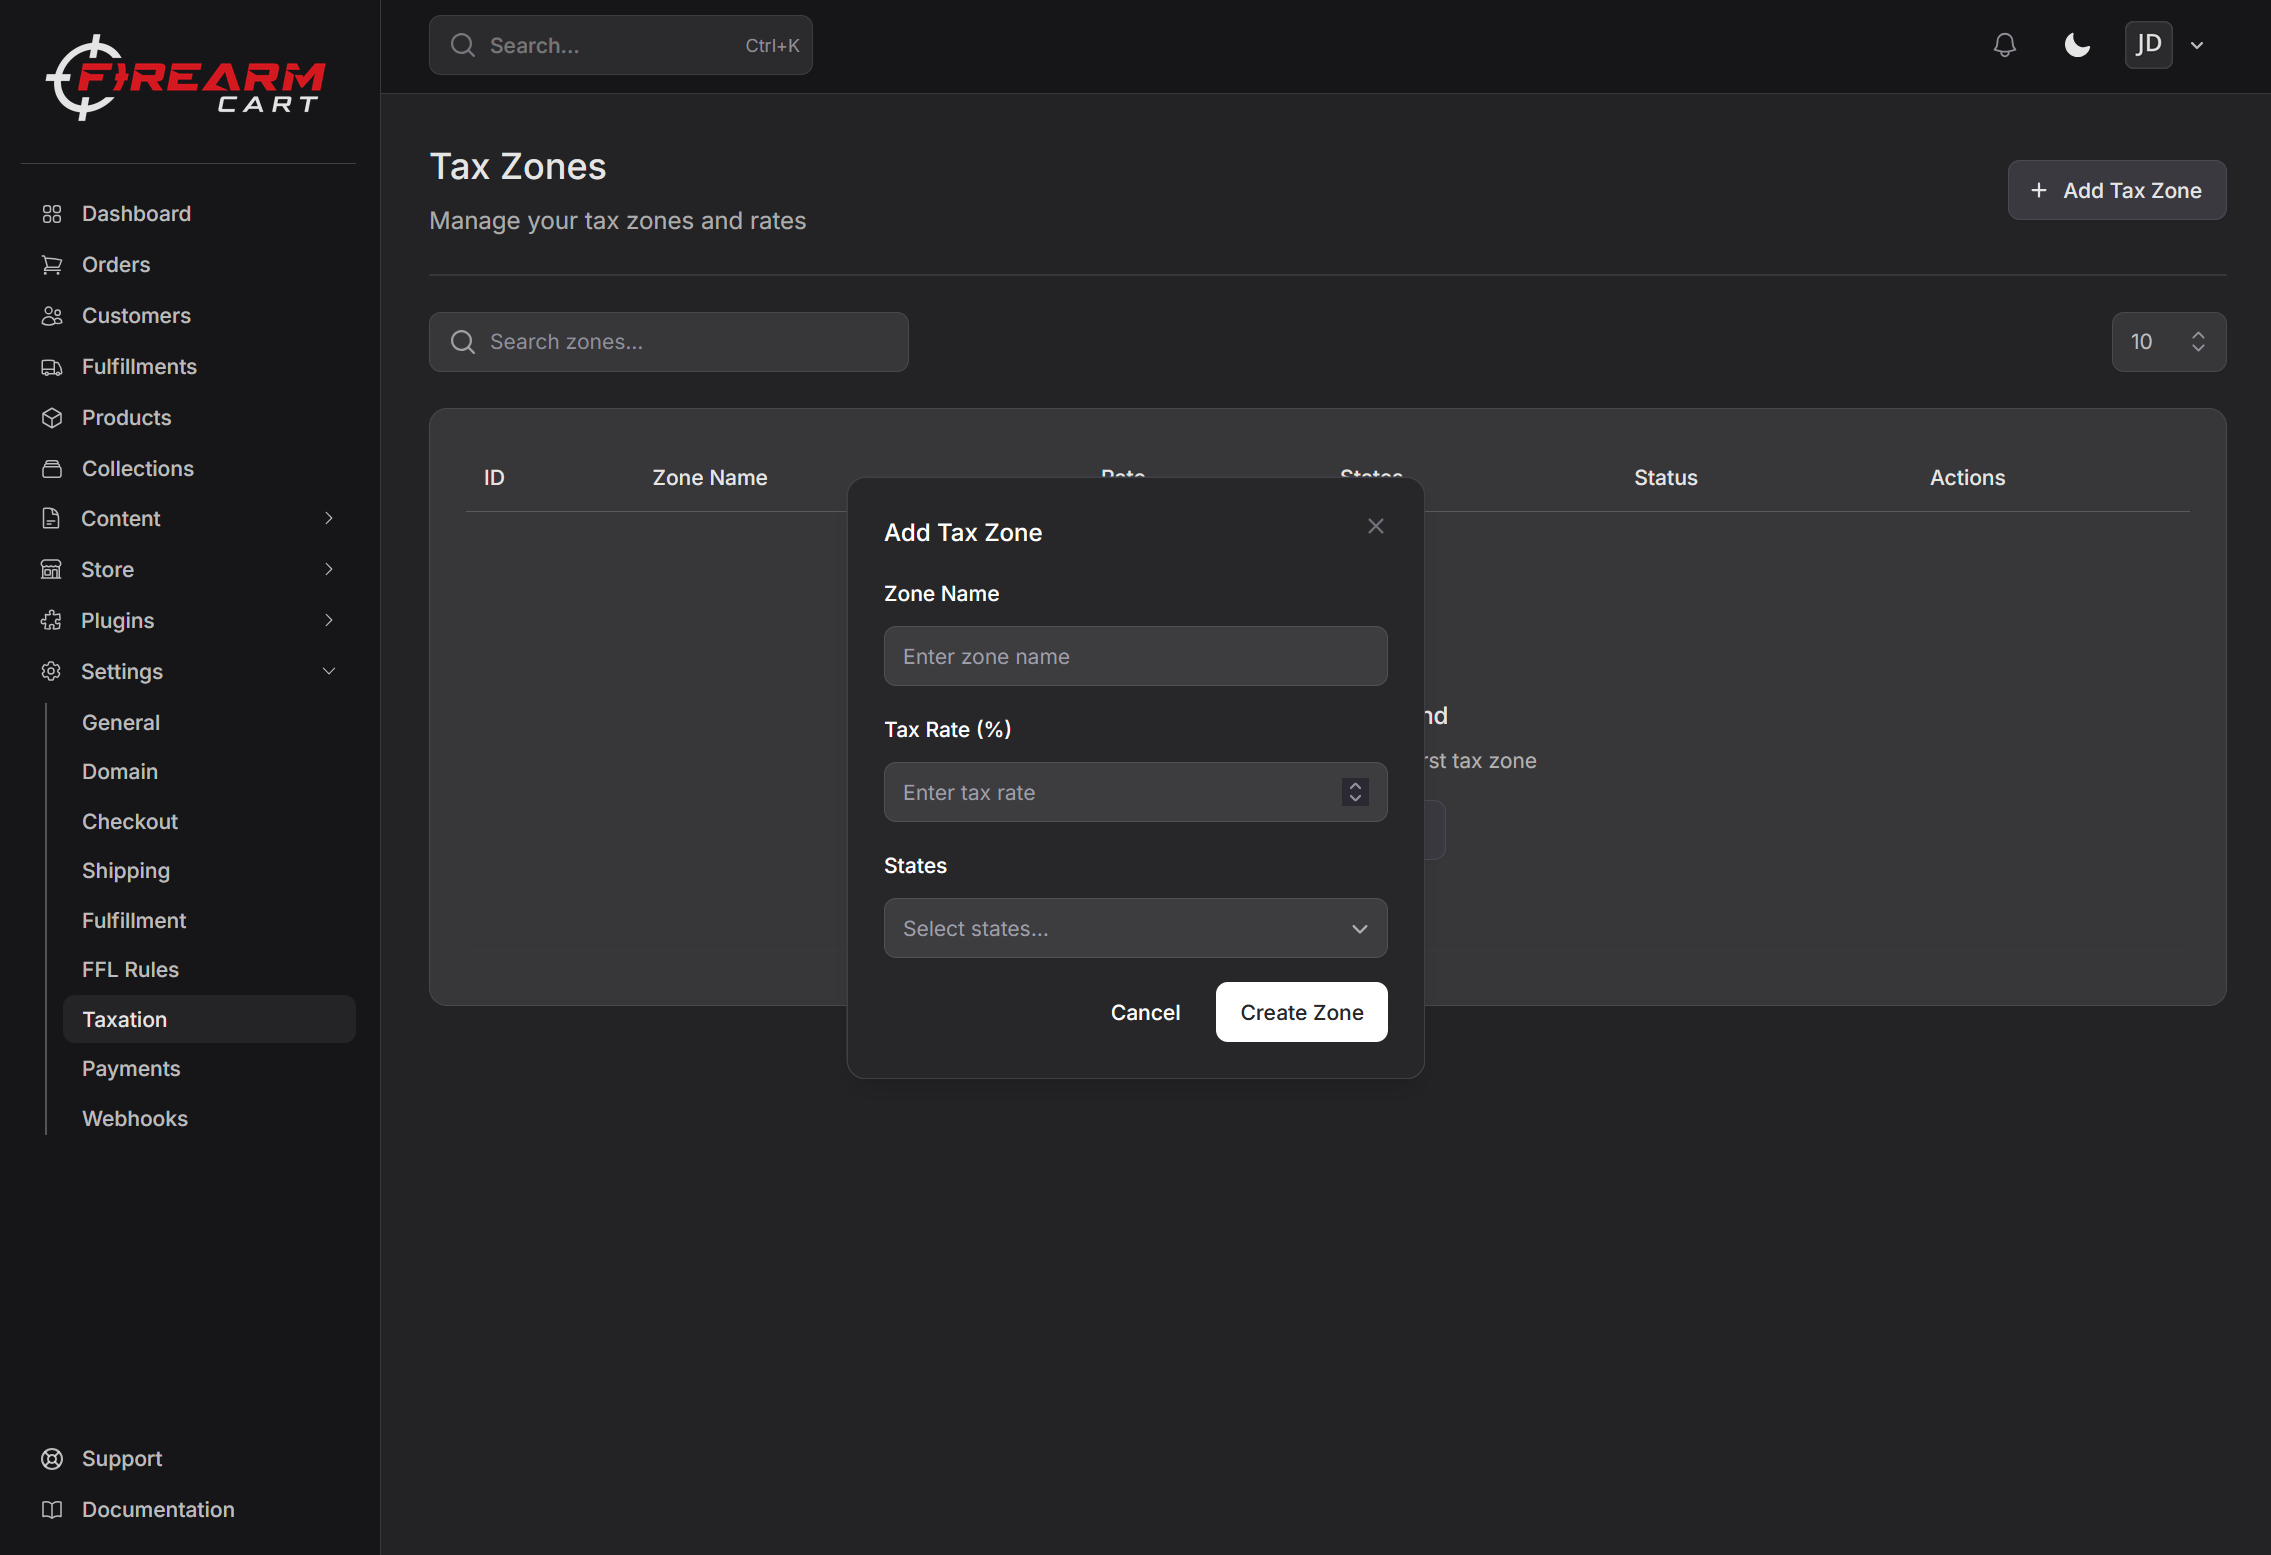Open Shipping settings
The image size is (2271, 1555).
point(126,871)
